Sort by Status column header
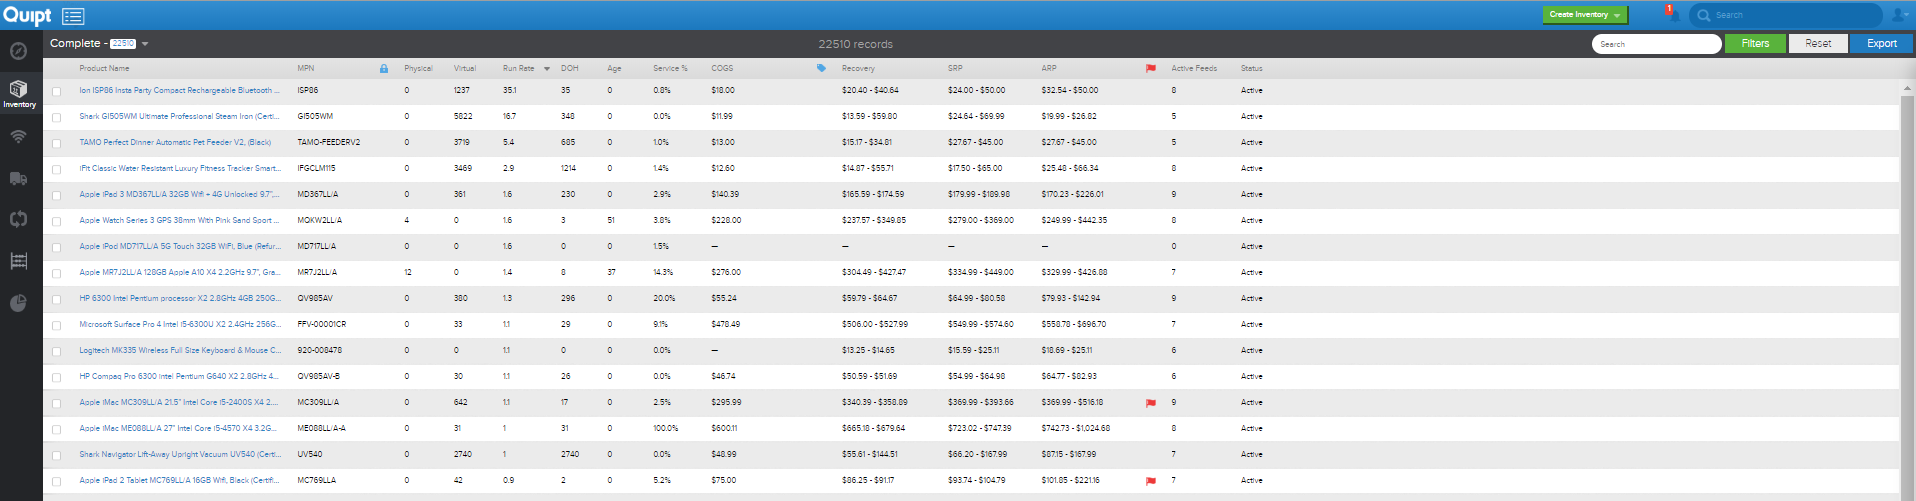The image size is (1916, 501). point(1252,68)
